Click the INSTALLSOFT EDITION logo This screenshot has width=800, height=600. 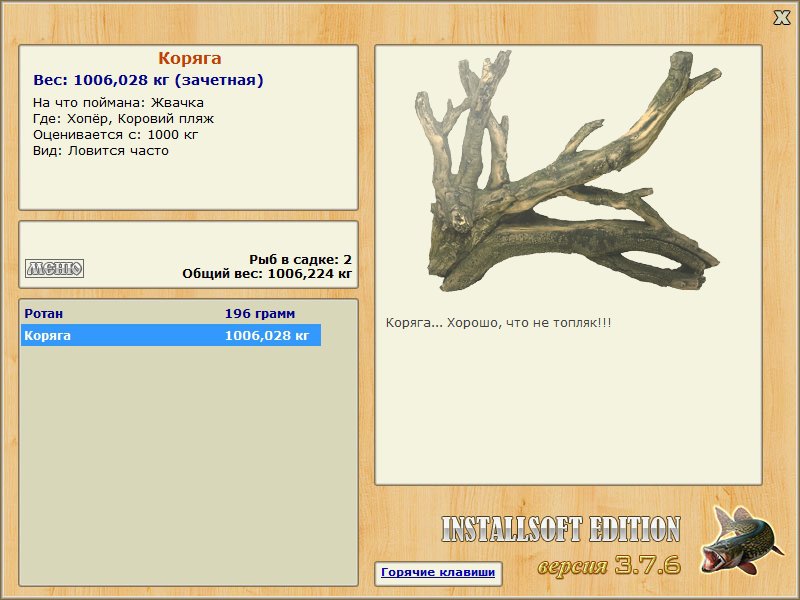561,529
